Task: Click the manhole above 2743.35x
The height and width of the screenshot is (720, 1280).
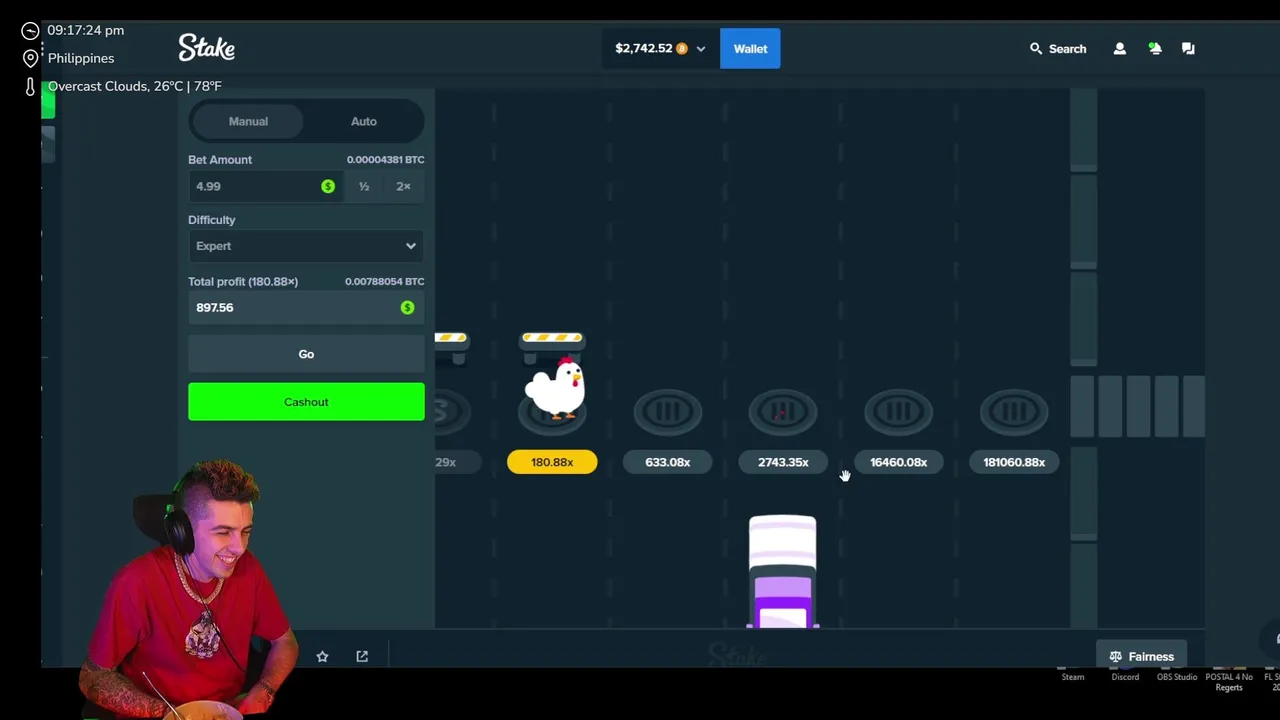Action: click(x=783, y=411)
